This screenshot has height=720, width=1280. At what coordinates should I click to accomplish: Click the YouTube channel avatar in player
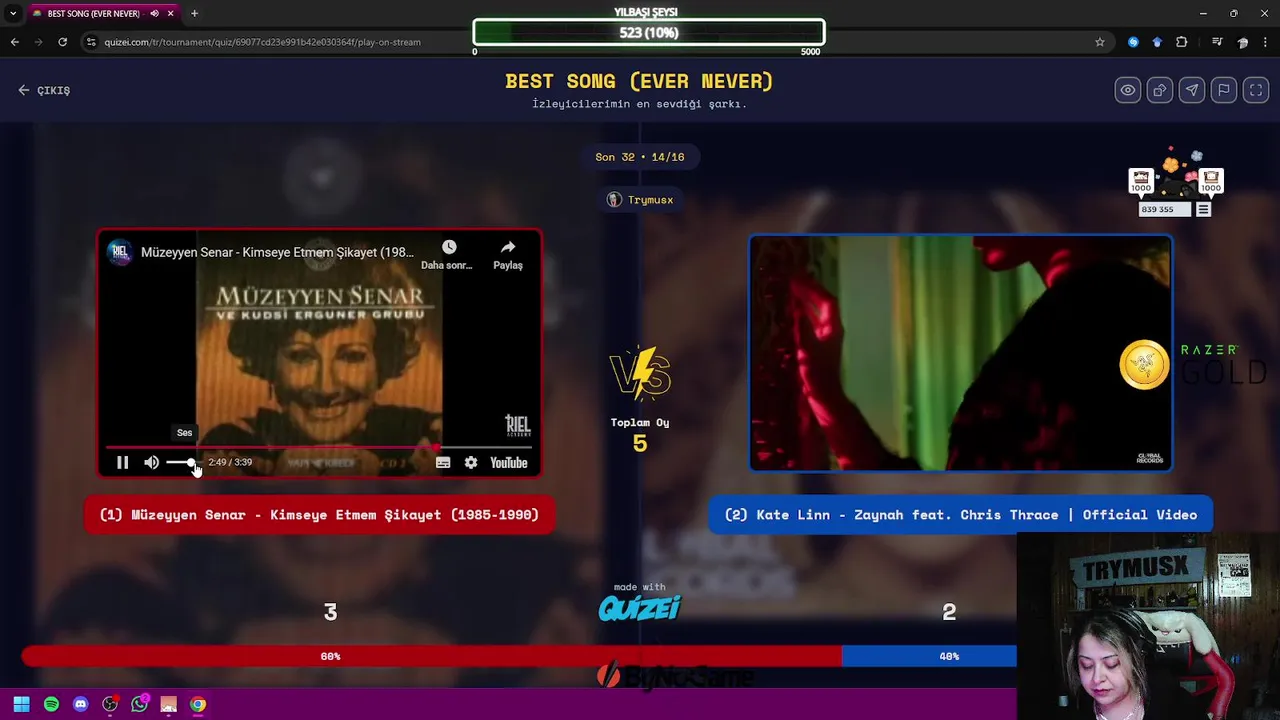coord(120,252)
